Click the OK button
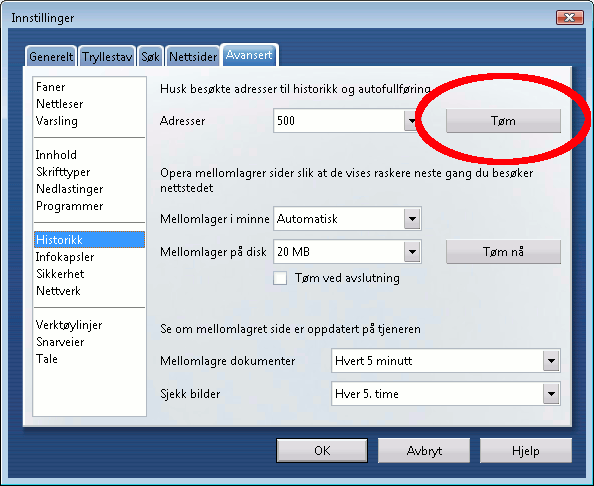The height and width of the screenshot is (486, 594). 322,450
